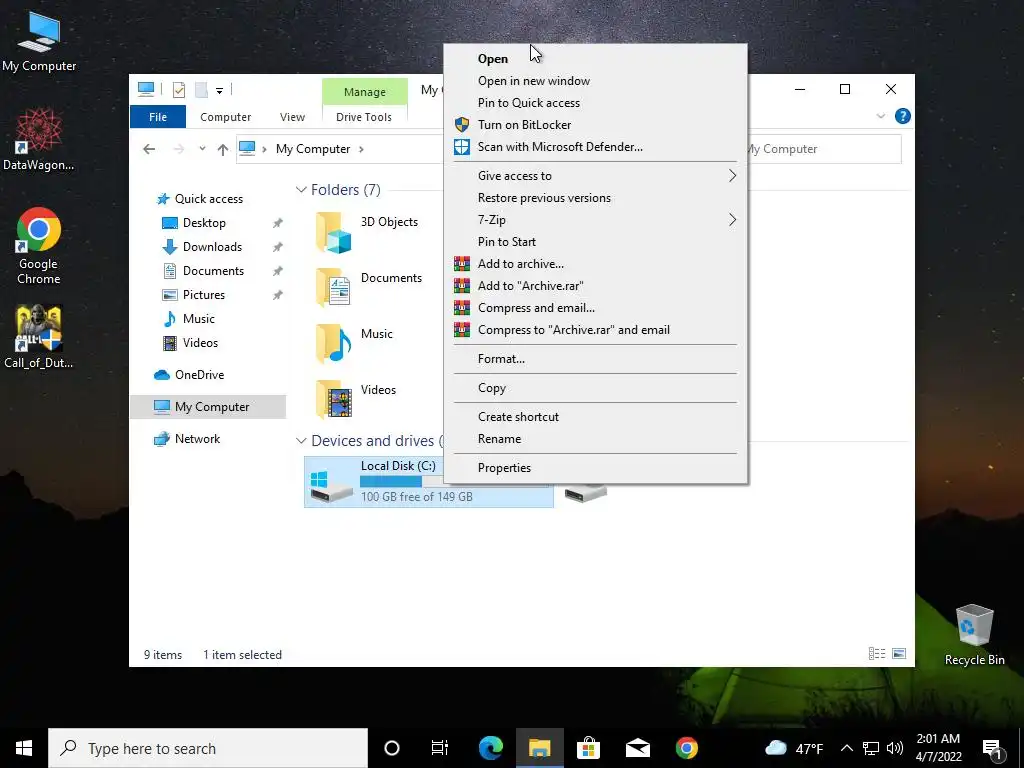1024x768 pixels.
Task: Select the Music folder in the Folders group
Action: (355, 344)
